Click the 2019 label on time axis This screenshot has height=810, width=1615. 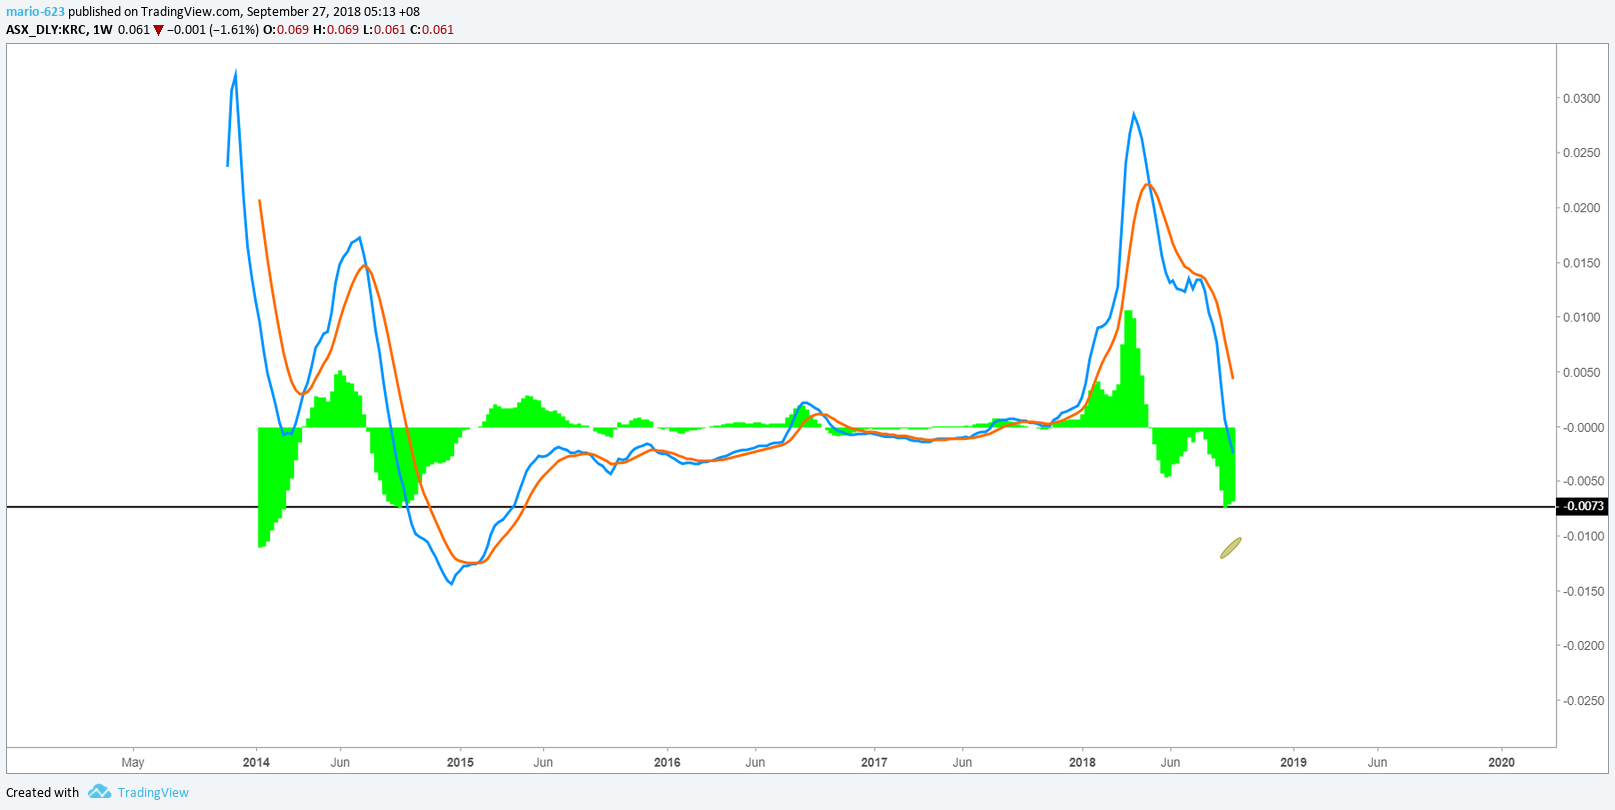pyautogui.click(x=1293, y=762)
